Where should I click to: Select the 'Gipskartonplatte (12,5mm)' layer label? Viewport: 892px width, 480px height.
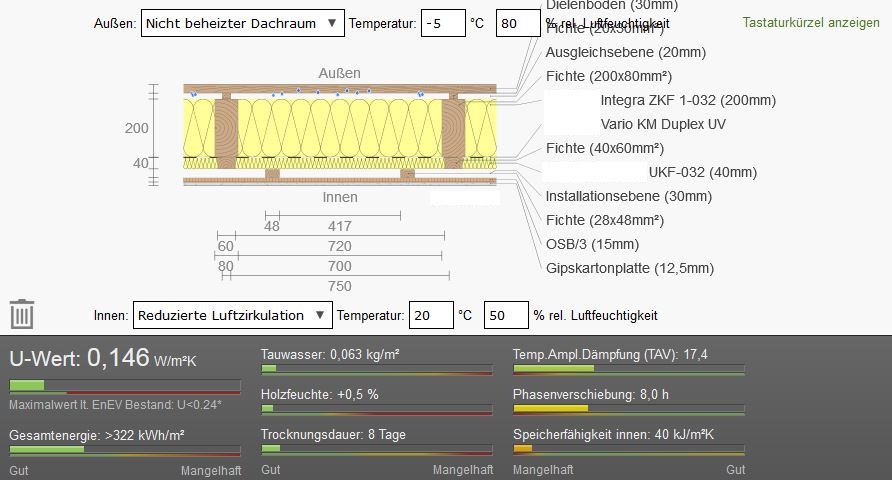coord(630,268)
